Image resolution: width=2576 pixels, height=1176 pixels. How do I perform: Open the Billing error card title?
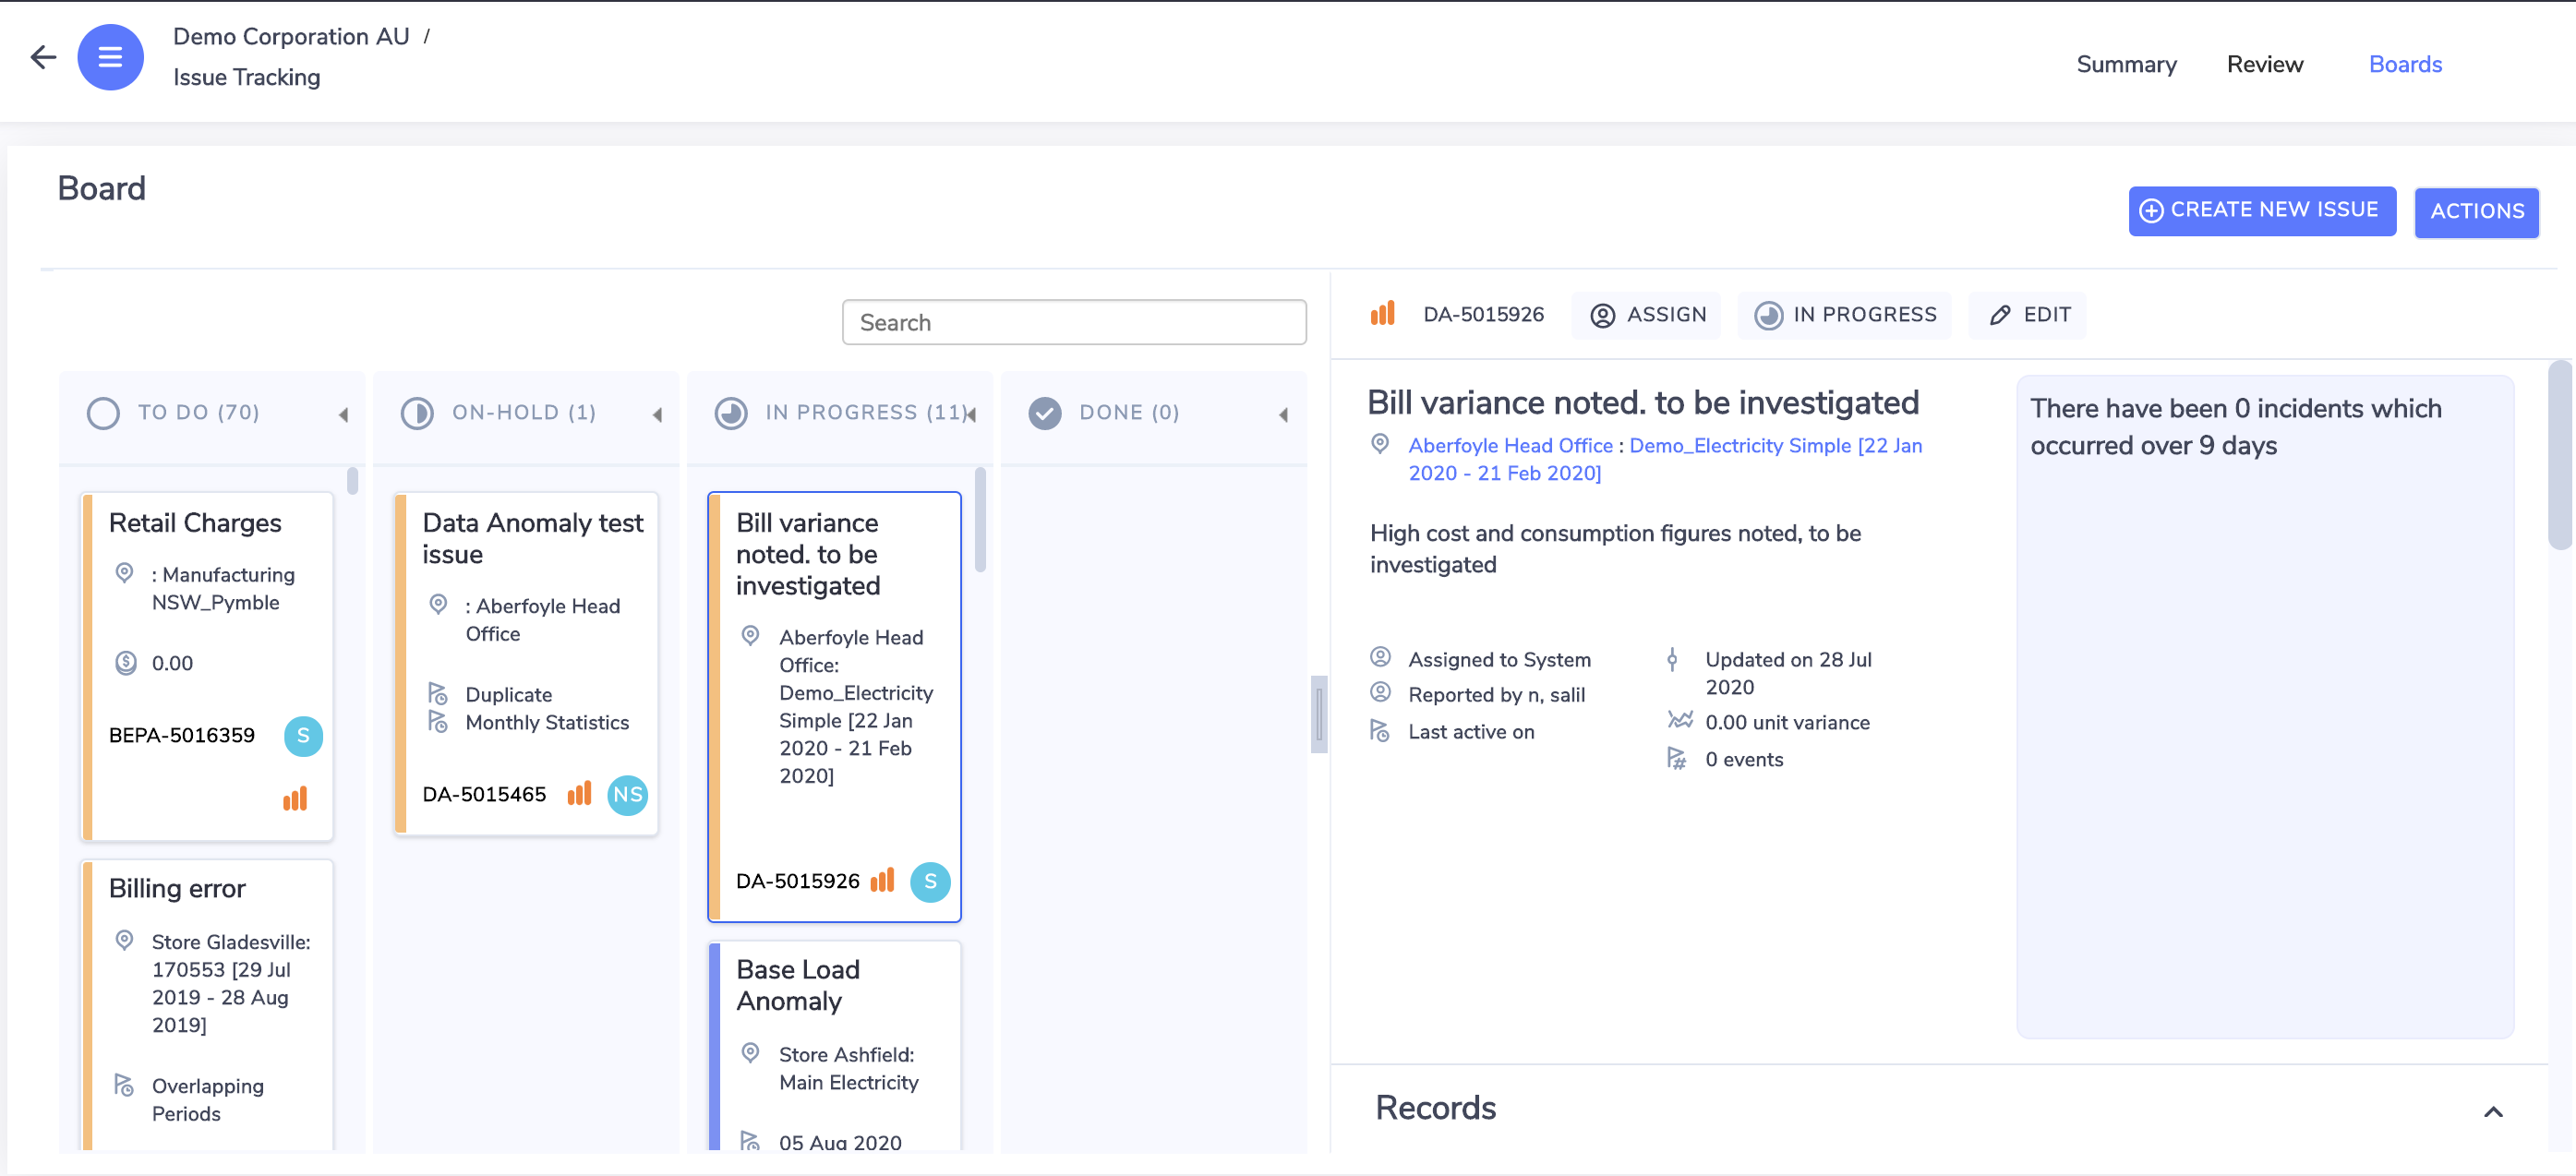(177, 888)
